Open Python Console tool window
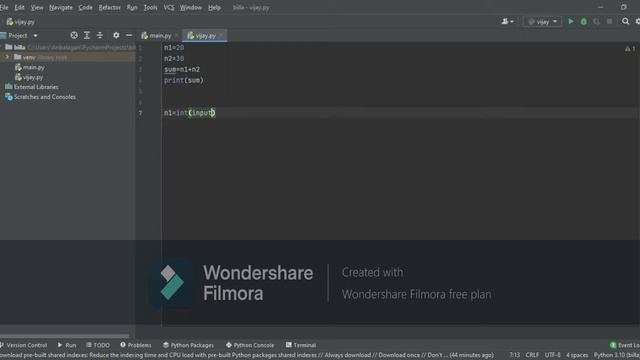Screen dimensions: 640x360 (x=250, y=345)
